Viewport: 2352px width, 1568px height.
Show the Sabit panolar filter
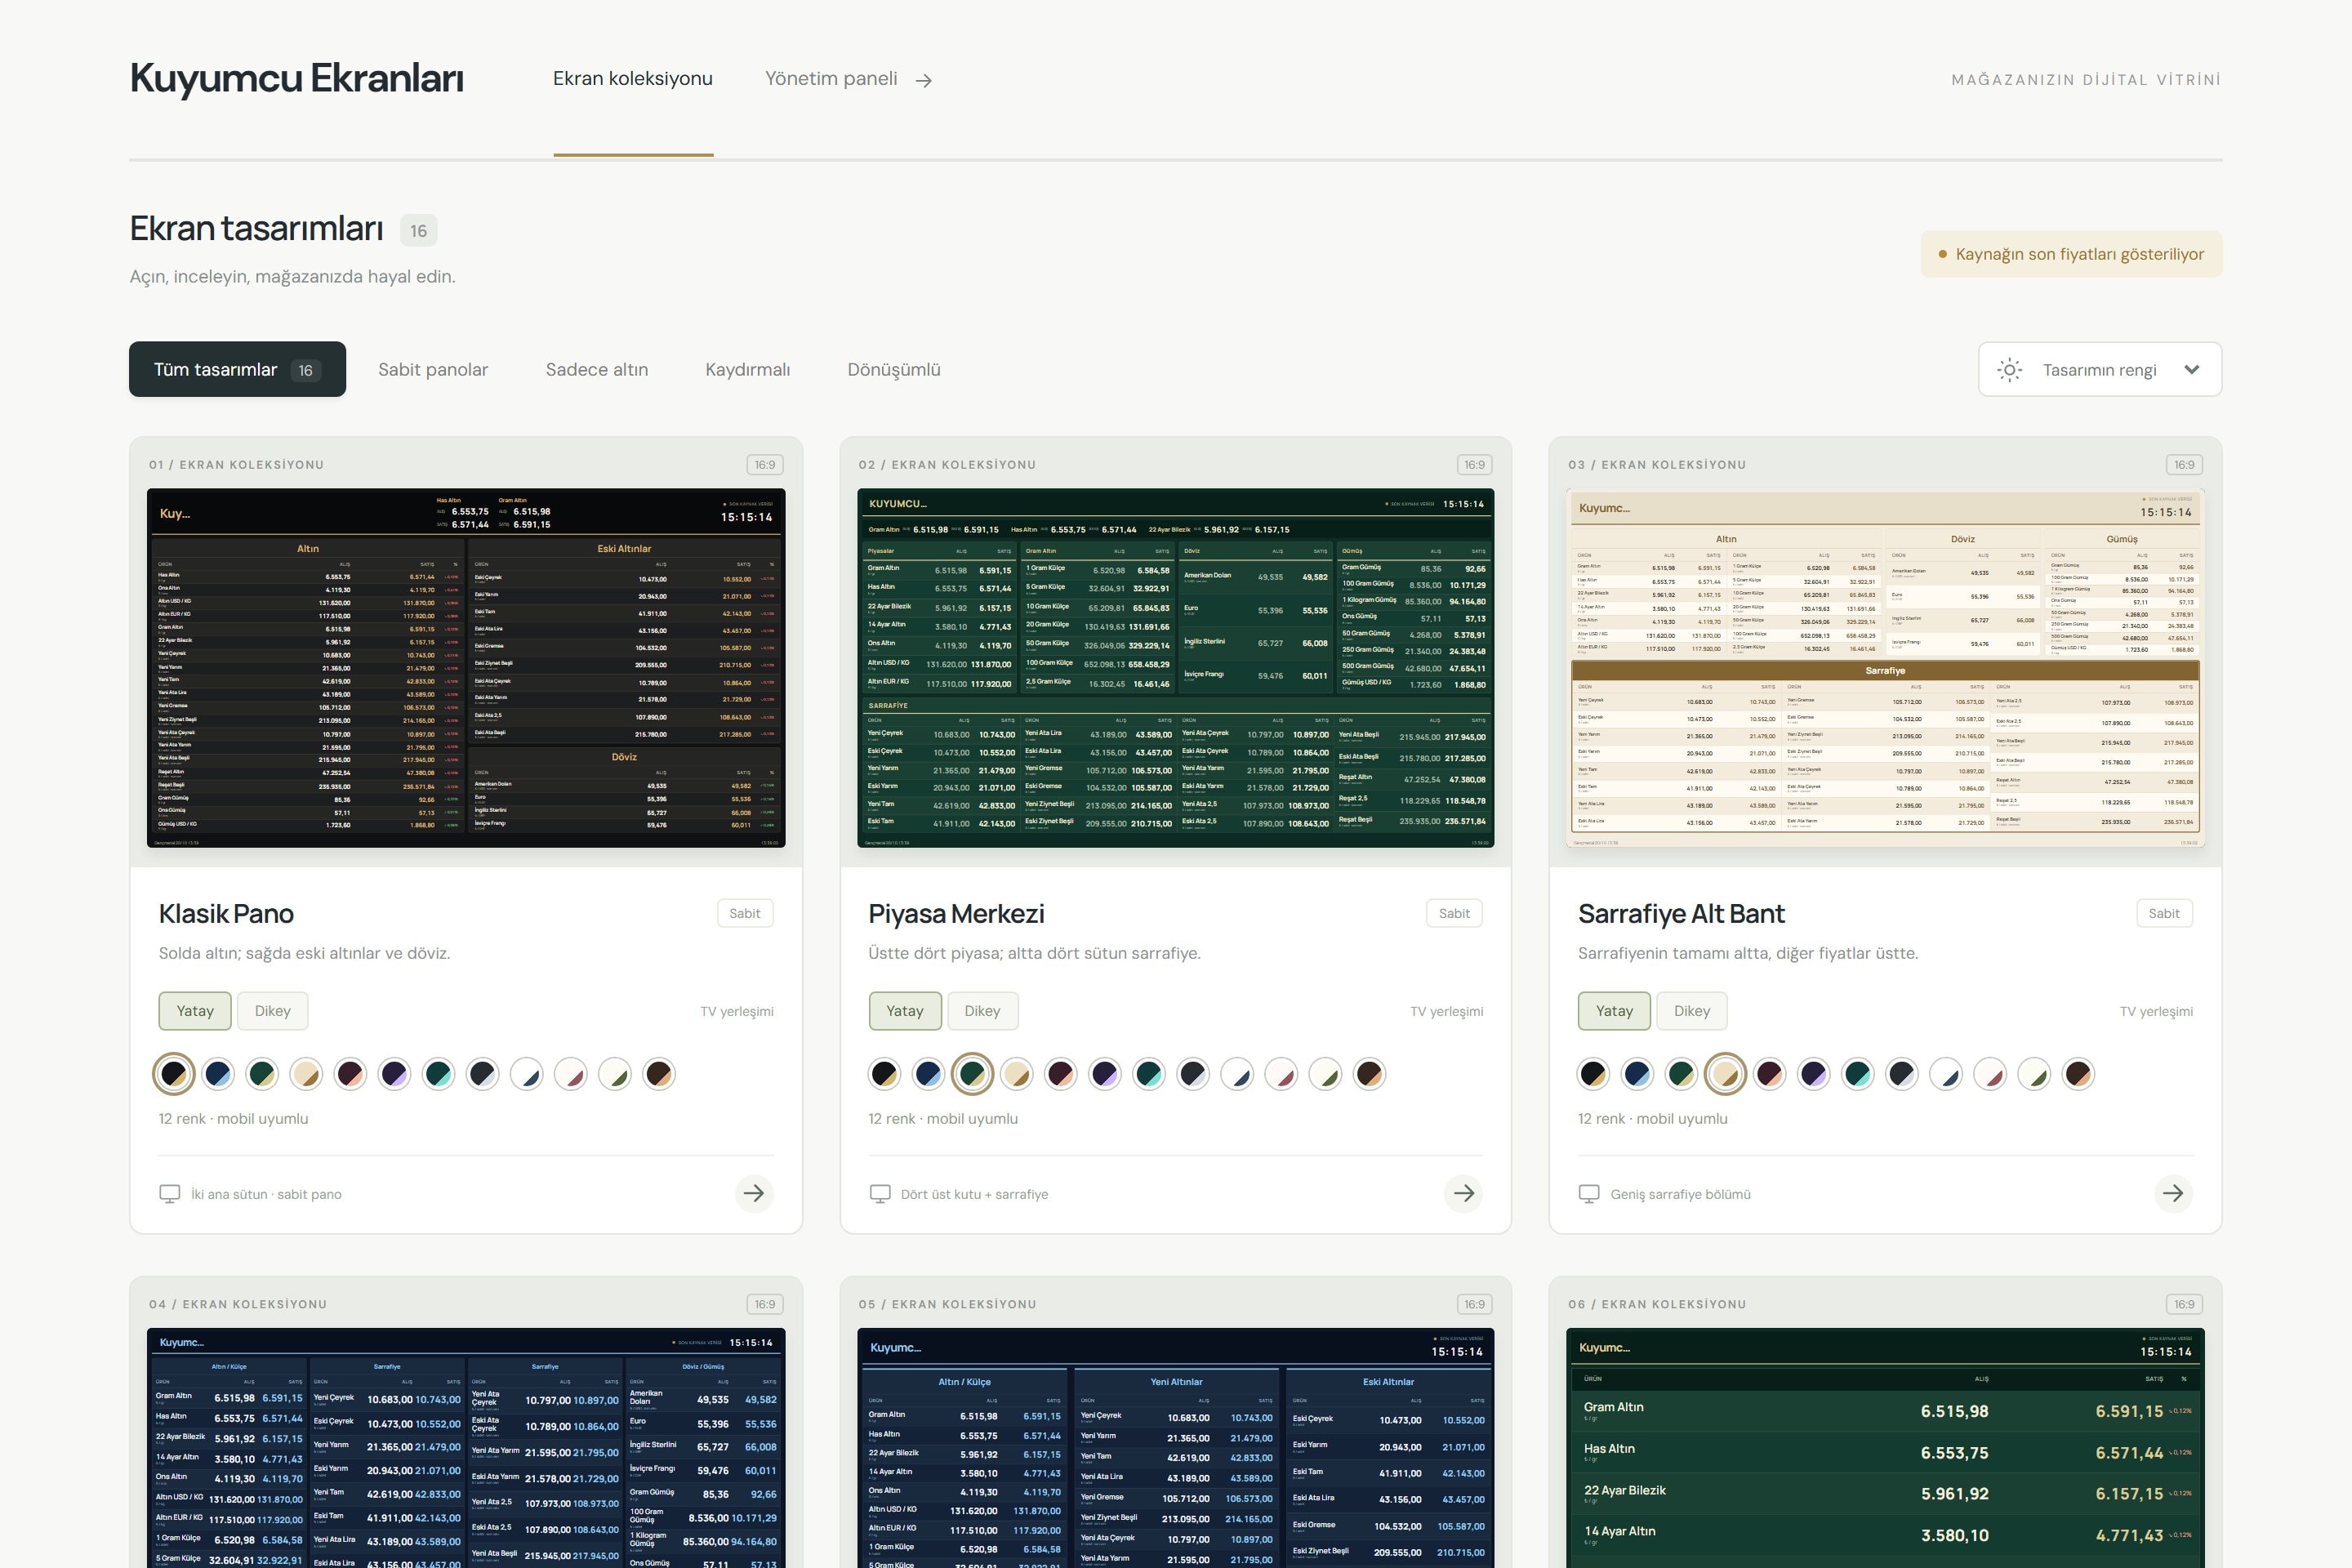pyautogui.click(x=433, y=370)
